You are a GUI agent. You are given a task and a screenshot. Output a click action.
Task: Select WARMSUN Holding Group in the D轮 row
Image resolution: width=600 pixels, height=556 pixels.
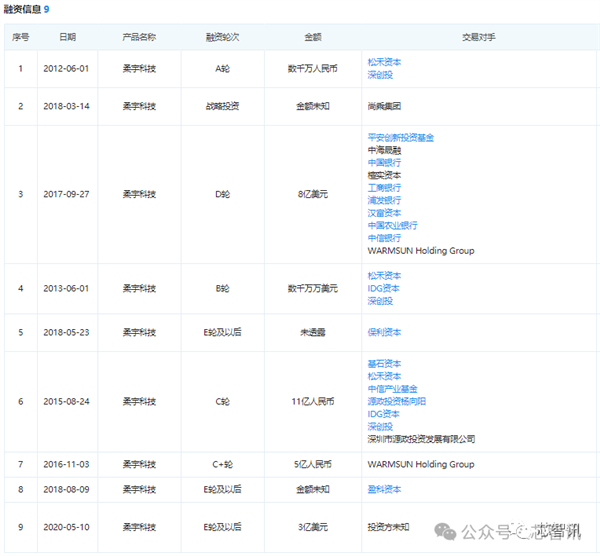pos(421,251)
